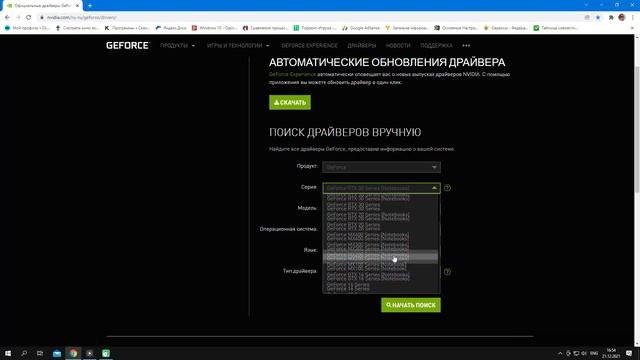Open the Windows 10 bookmark
Image resolution: width=640 pixels, height=360 pixels.
[x=214, y=28]
